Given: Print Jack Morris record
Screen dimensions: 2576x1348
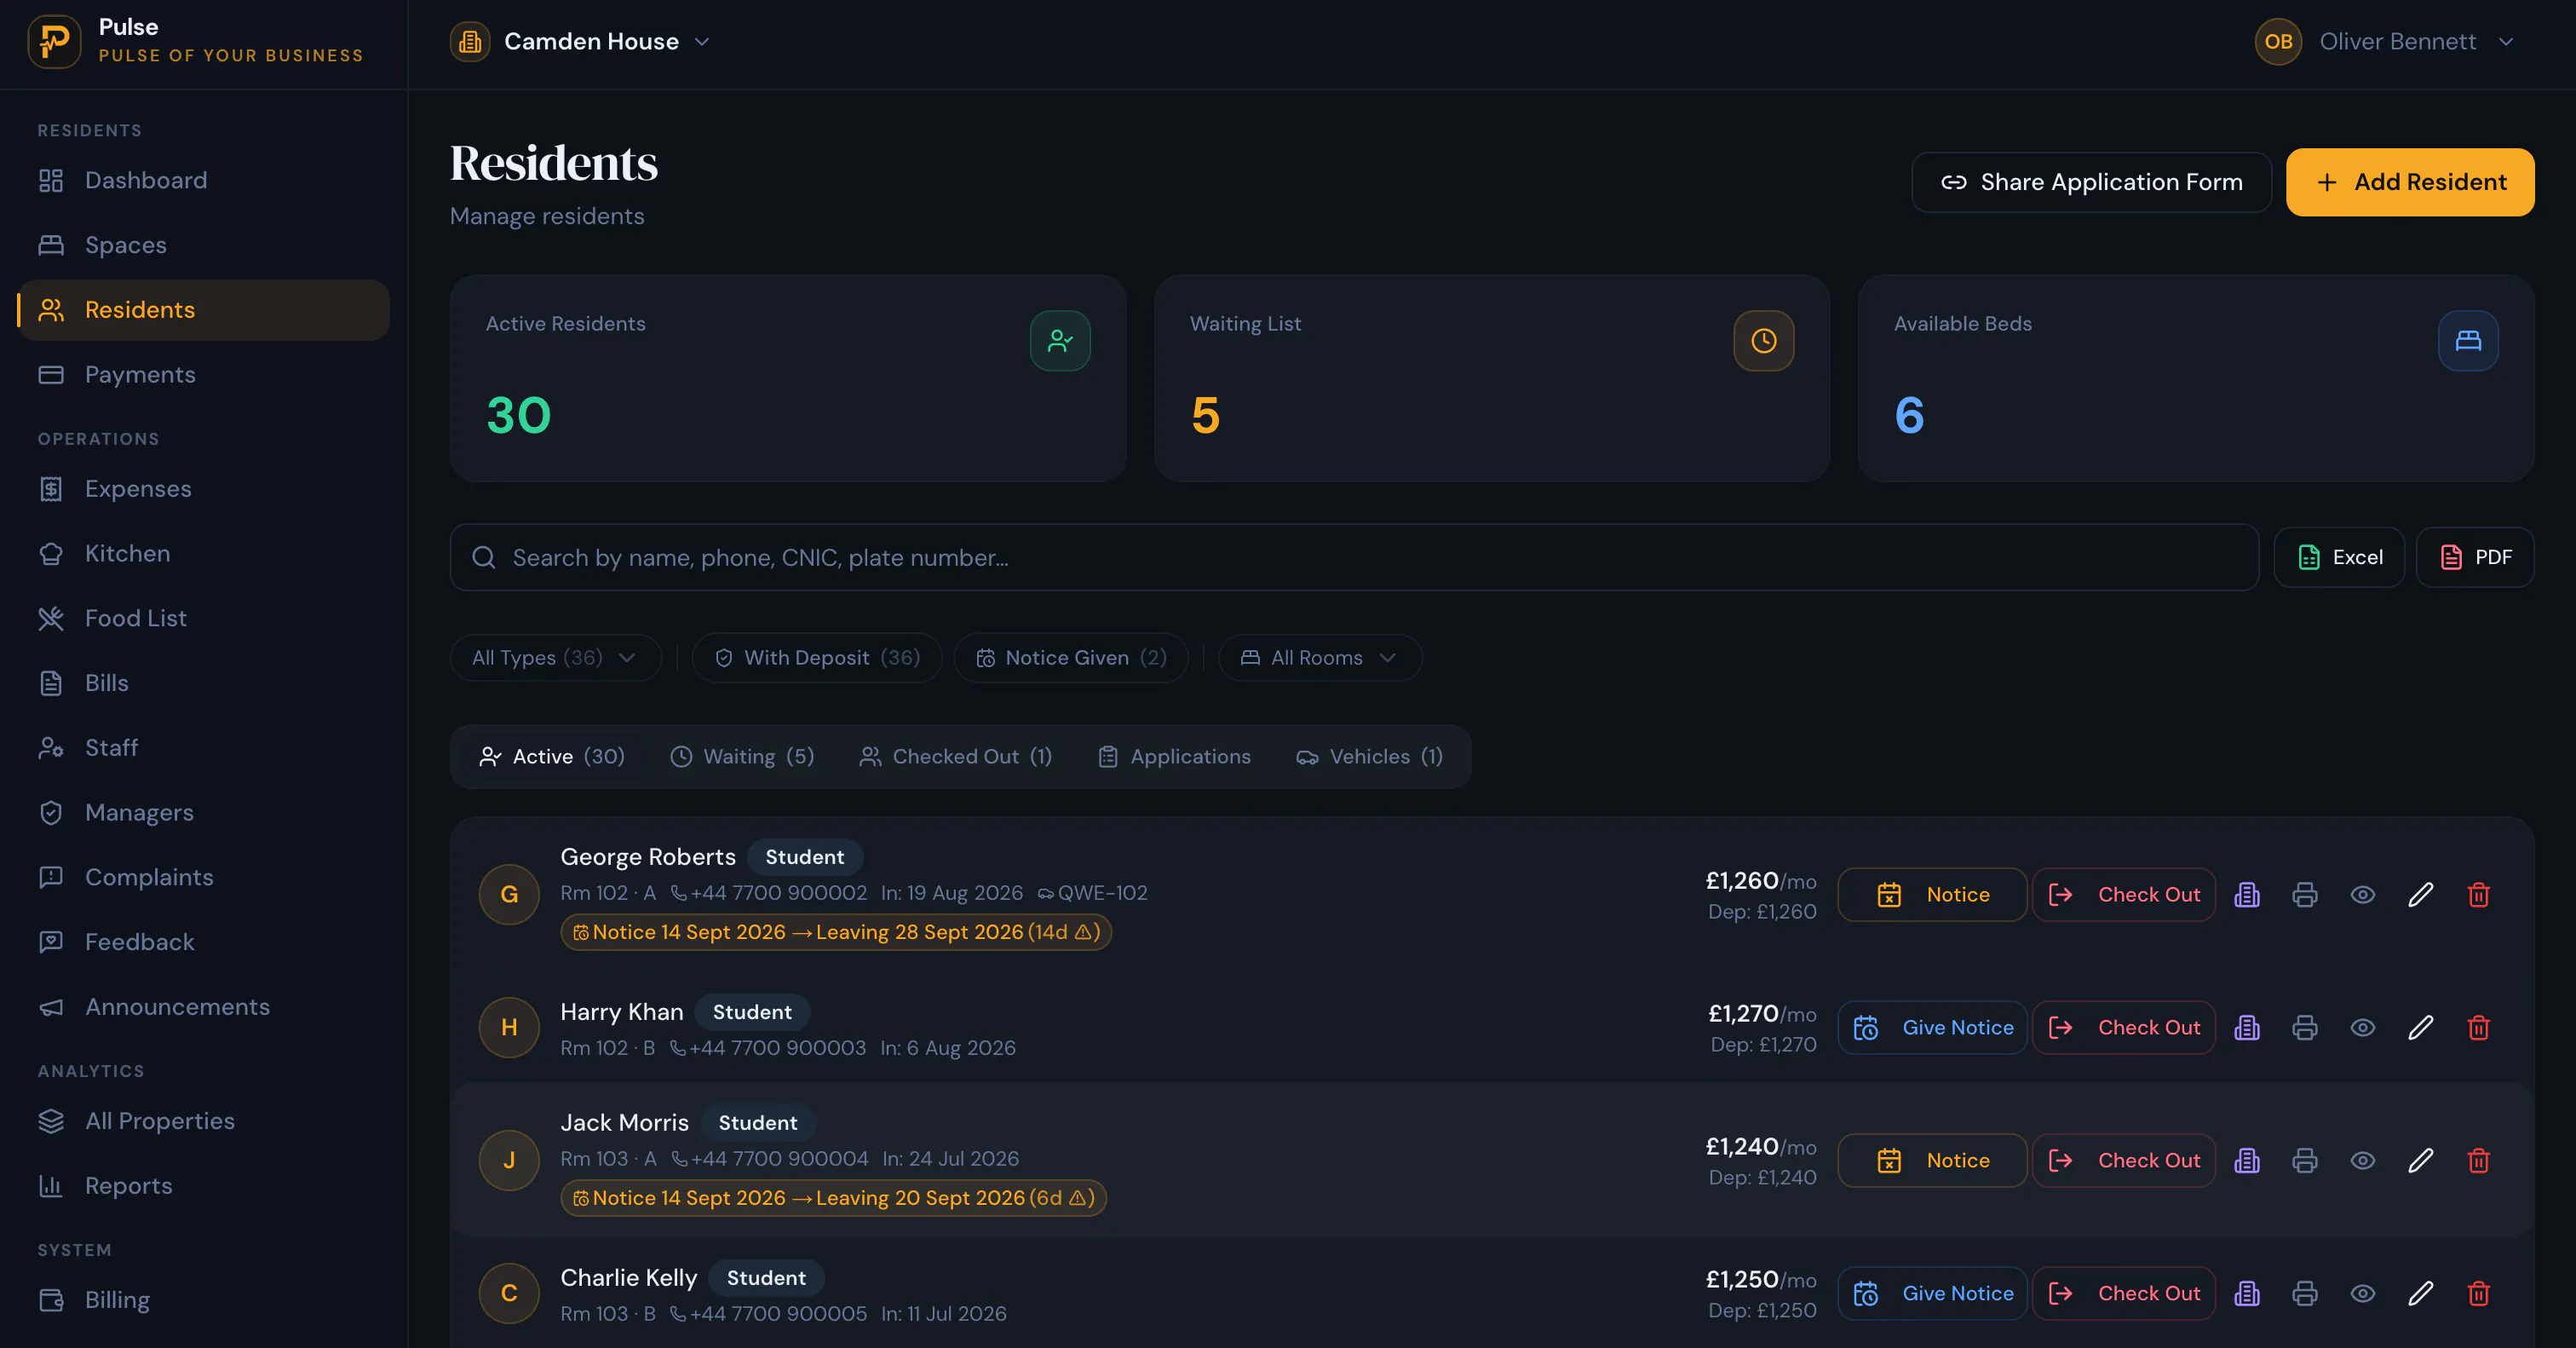Looking at the screenshot, I should 2304,1160.
